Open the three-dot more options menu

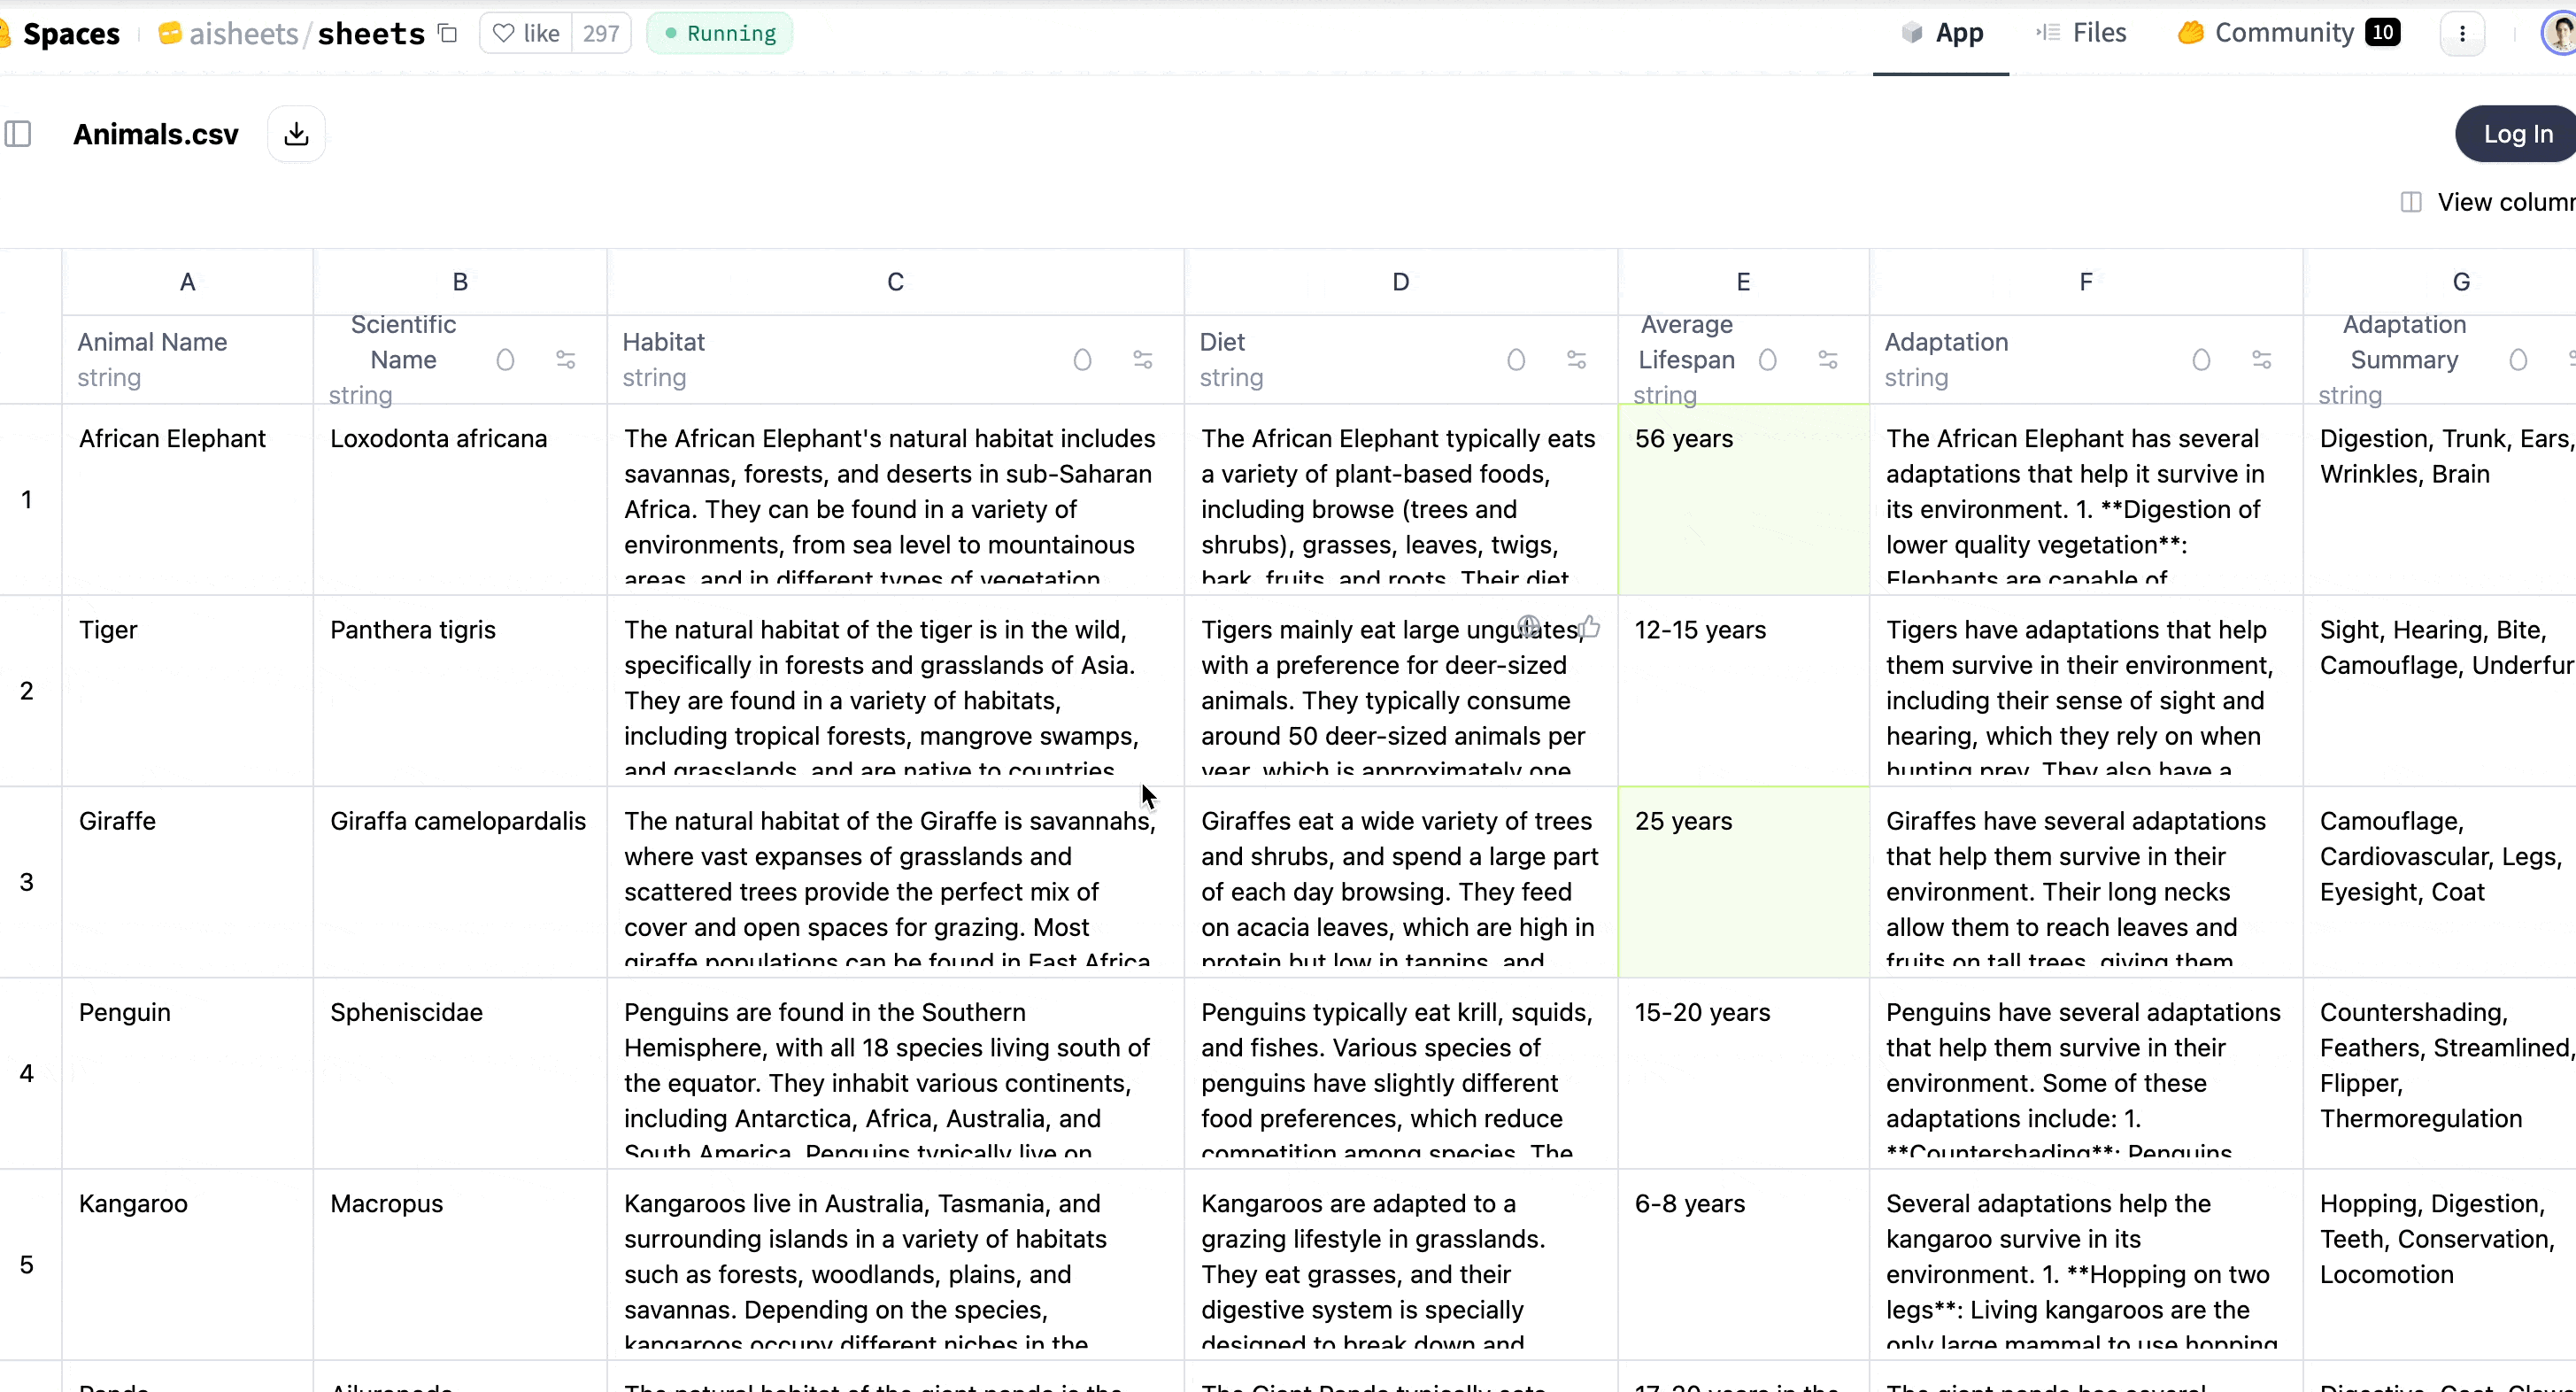2462,34
